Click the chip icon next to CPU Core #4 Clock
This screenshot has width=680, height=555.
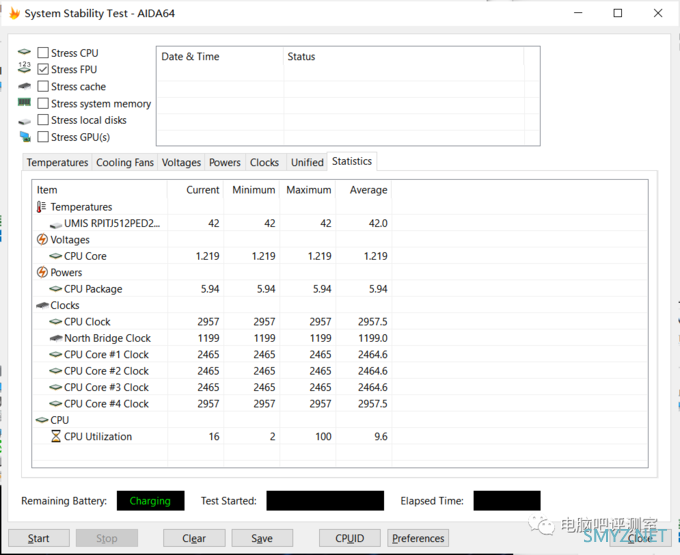pos(56,404)
